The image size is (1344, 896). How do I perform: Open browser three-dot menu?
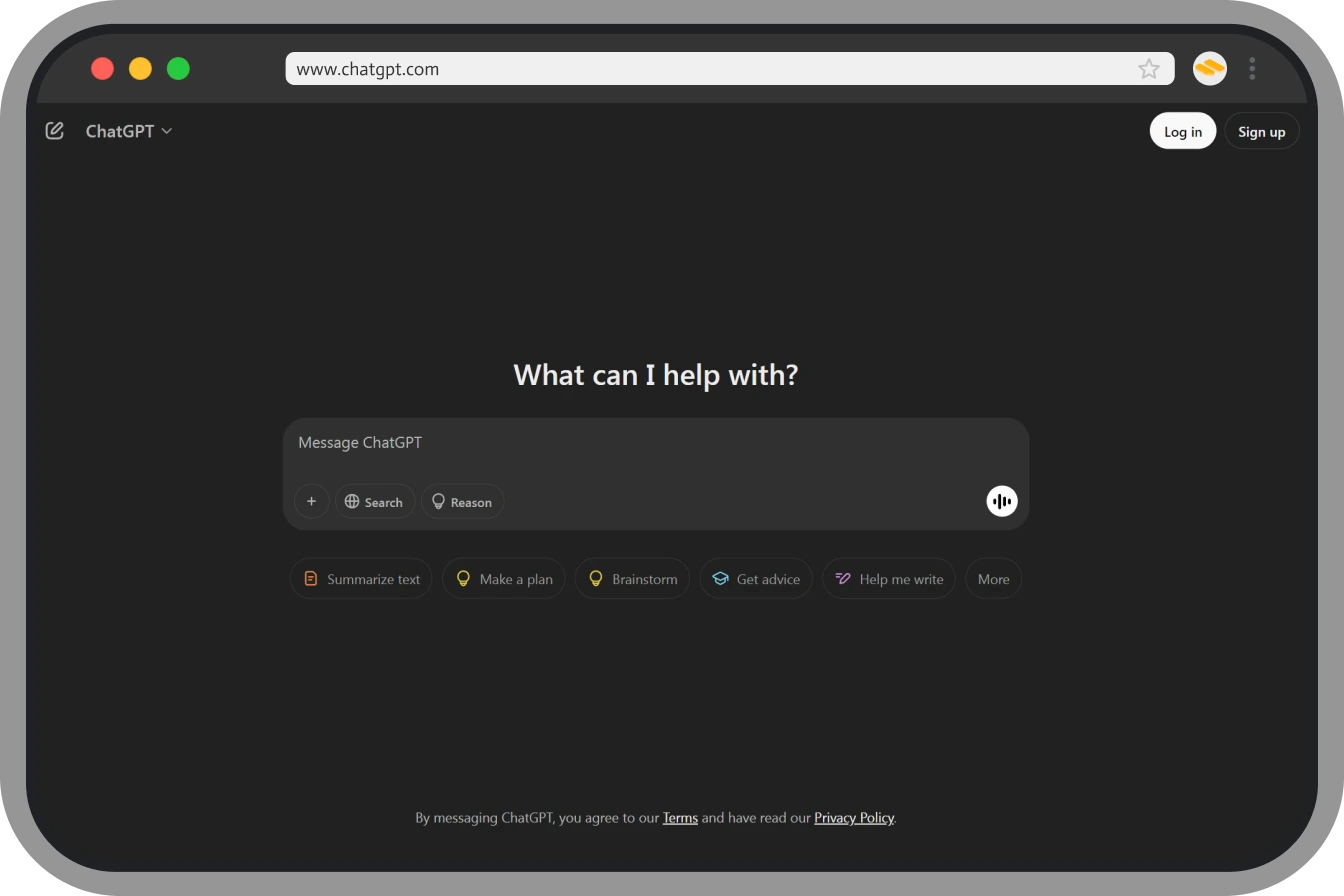(1252, 69)
